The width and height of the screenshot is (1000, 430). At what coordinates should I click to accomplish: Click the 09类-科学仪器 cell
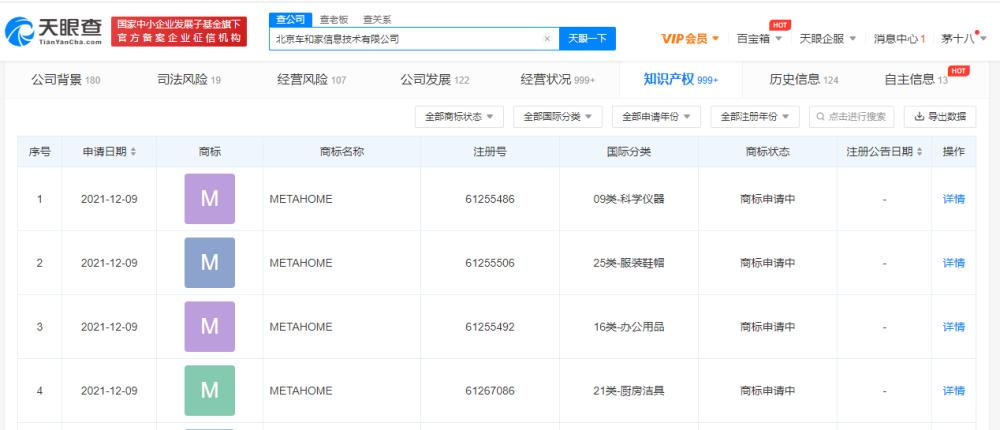pyautogui.click(x=629, y=199)
